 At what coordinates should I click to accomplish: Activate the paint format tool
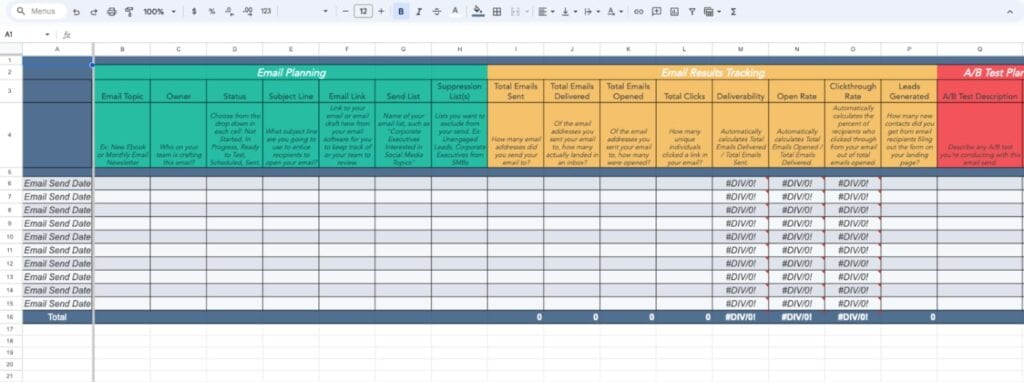[x=129, y=12]
